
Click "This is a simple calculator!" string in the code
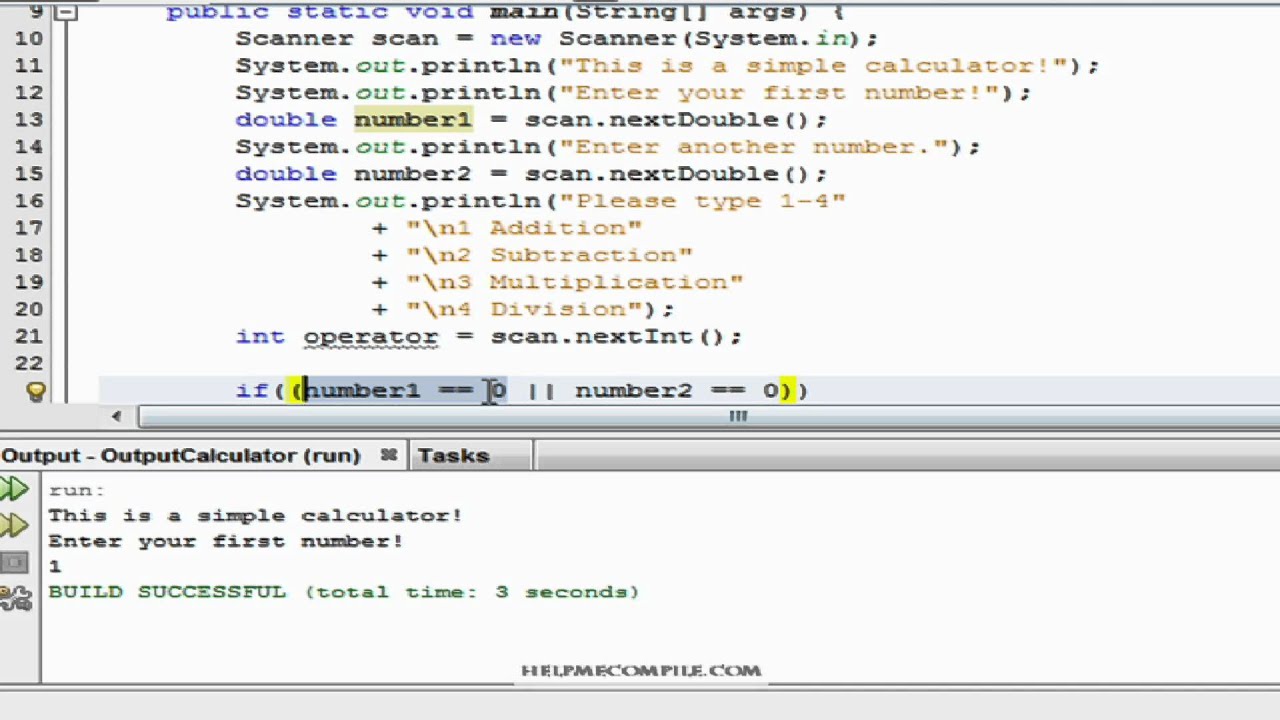(x=813, y=65)
